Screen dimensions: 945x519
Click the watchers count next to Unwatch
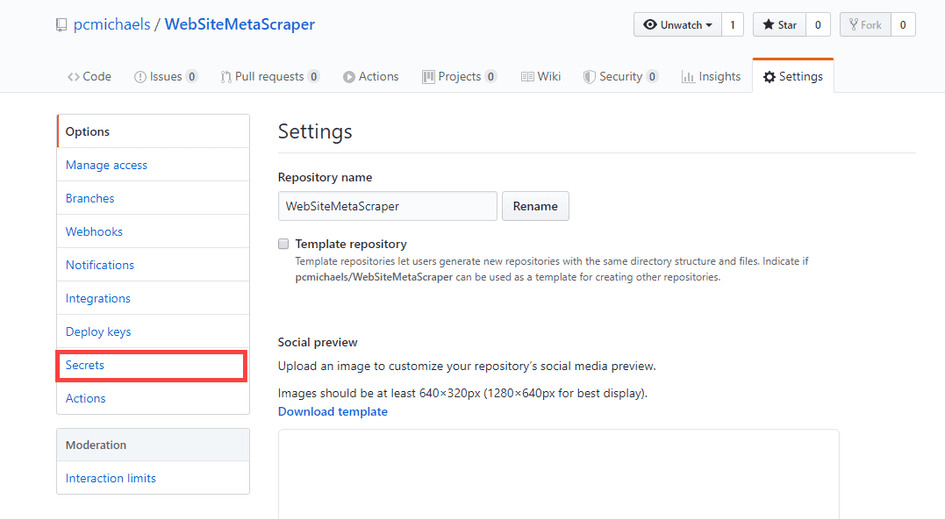(732, 25)
